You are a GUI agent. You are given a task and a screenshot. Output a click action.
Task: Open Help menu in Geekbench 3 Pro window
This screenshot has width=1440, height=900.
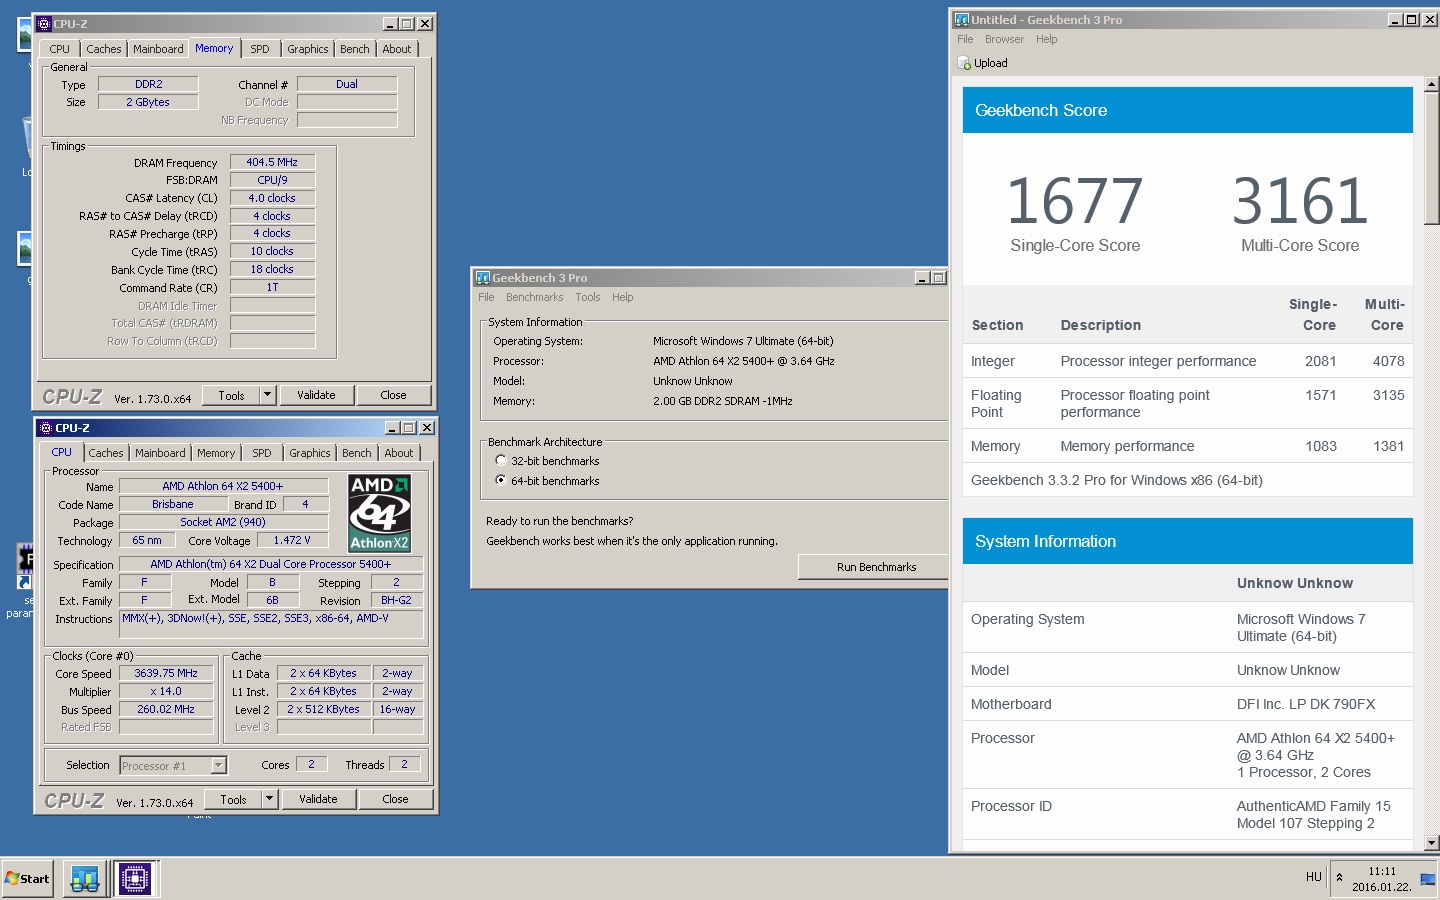623,297
